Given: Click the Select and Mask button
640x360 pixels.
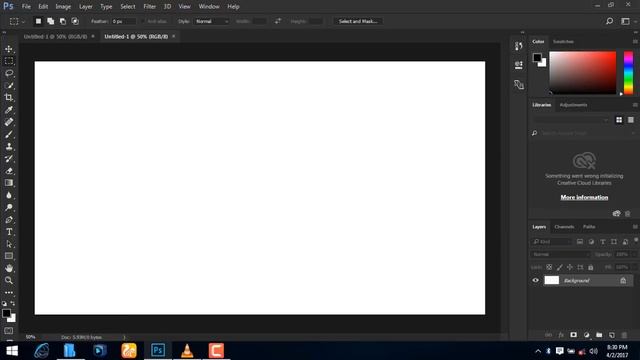Looking at the screenshot, I should [x=358, y=21].
